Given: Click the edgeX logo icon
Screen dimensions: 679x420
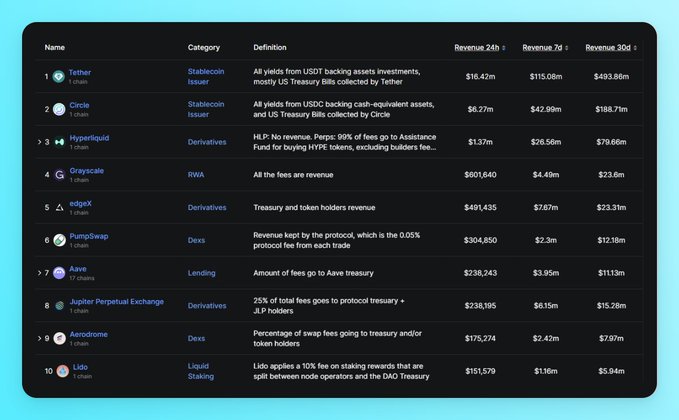Looking at the screenshot, I should [59, 208].
